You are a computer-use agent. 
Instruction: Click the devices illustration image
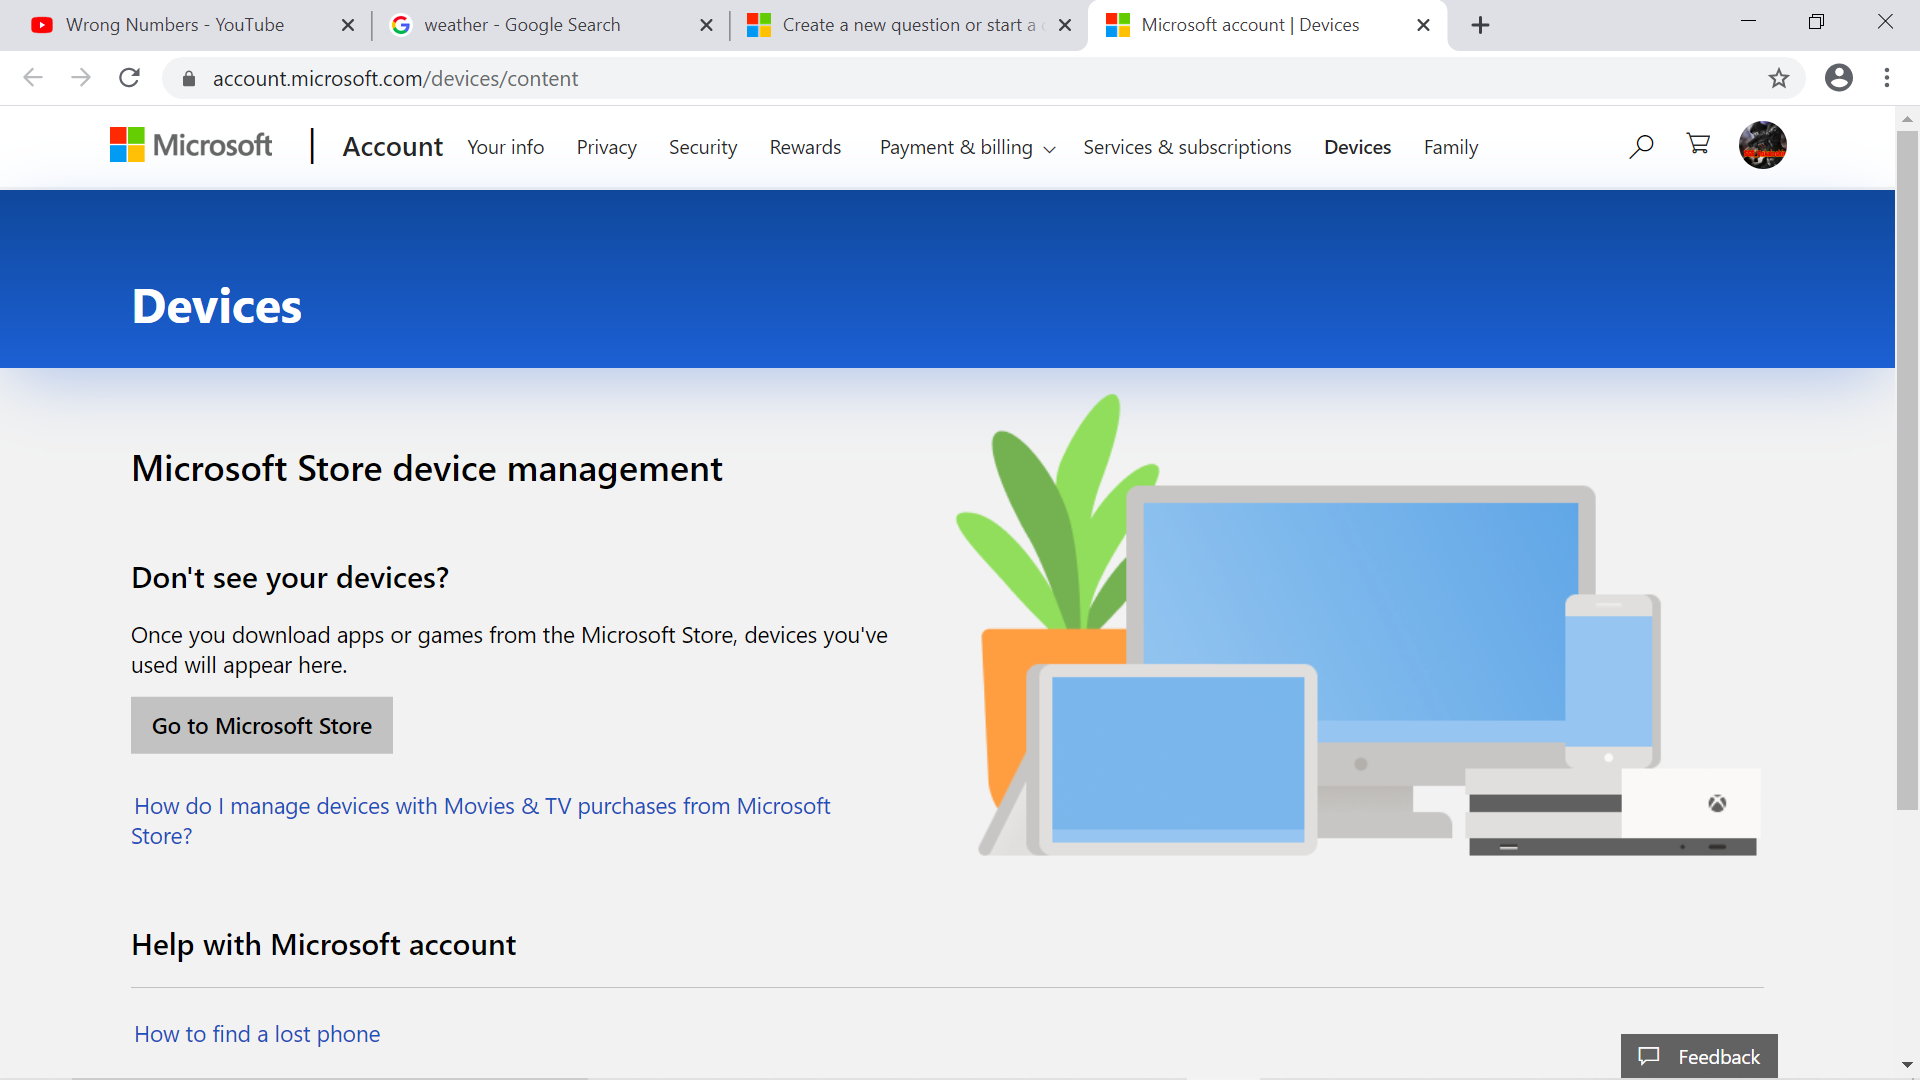pos(1358,626)
